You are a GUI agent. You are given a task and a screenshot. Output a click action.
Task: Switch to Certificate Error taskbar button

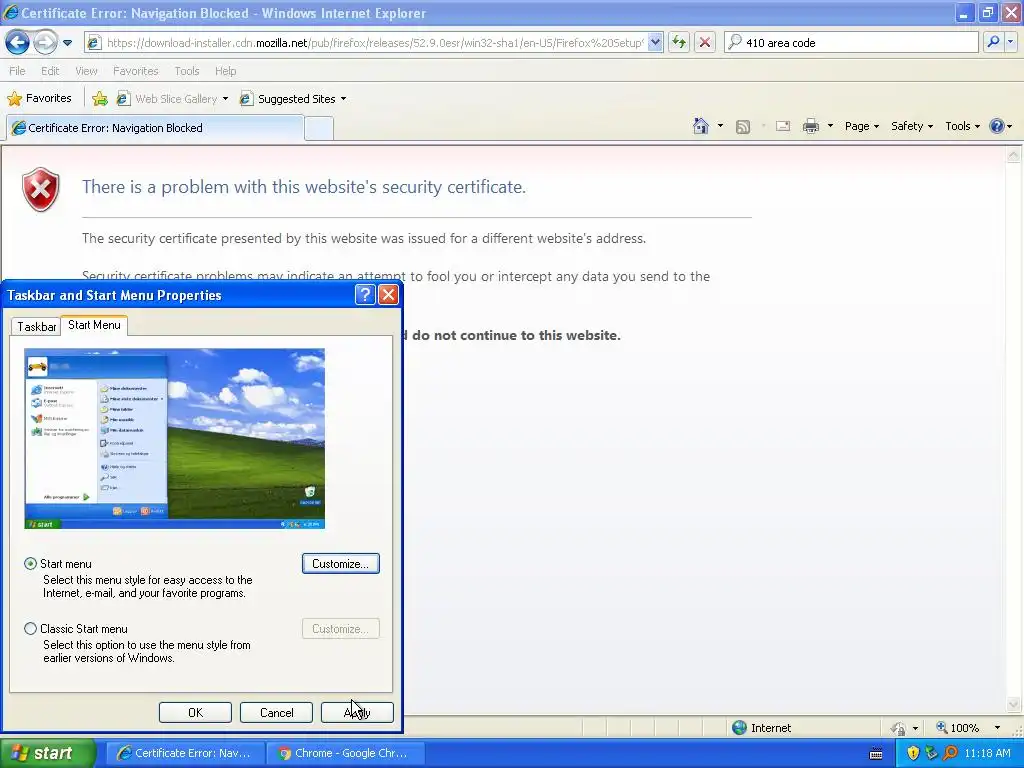(185, 753)
